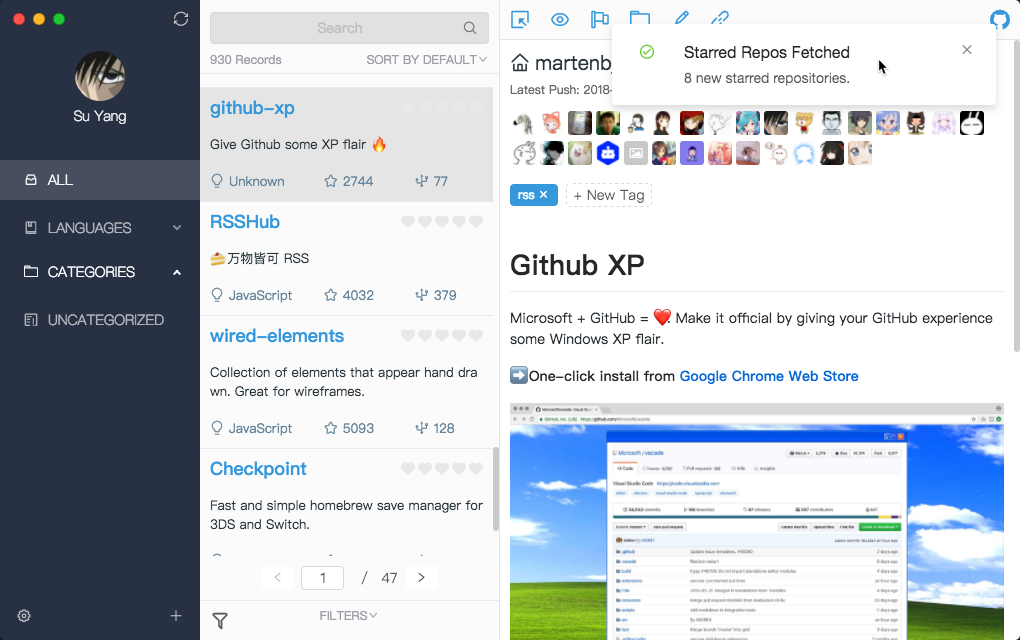This screenshot has height=640, width=1020.
Task: Click wired-elements fork count 128
Action: click(435, 429)
